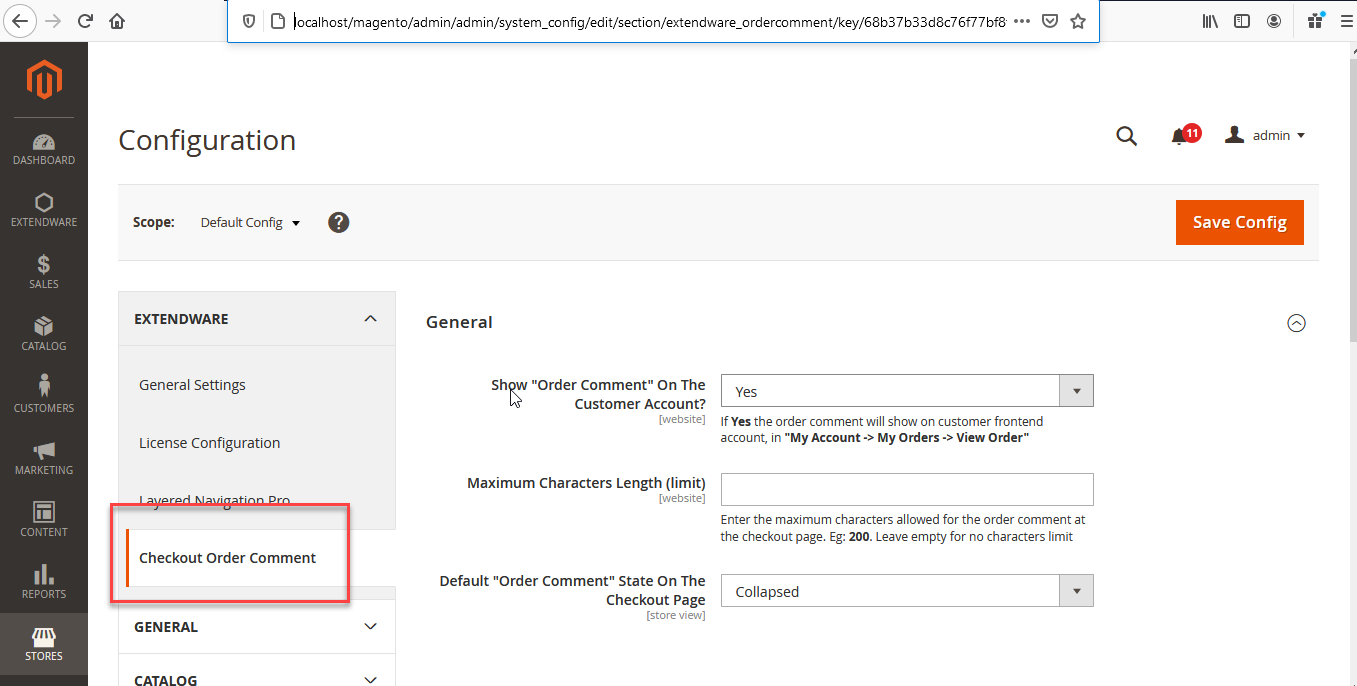Open the Extendware sidebar menu
The image size is (1357, 686).
(44, 211)
